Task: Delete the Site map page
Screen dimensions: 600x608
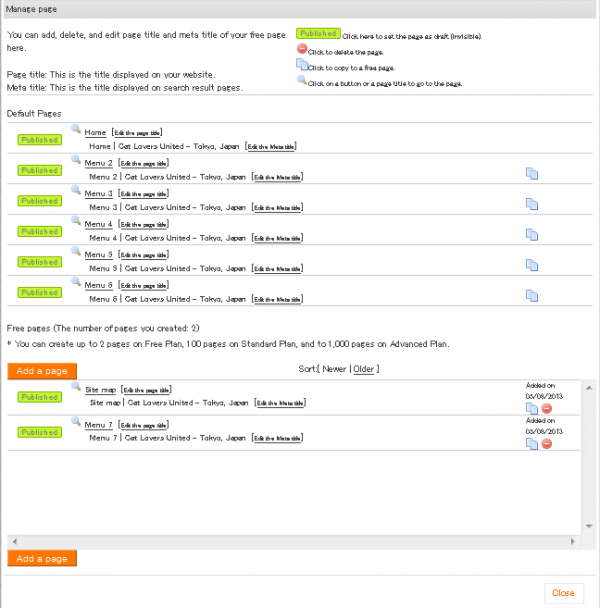Action: tap(546, 408)
